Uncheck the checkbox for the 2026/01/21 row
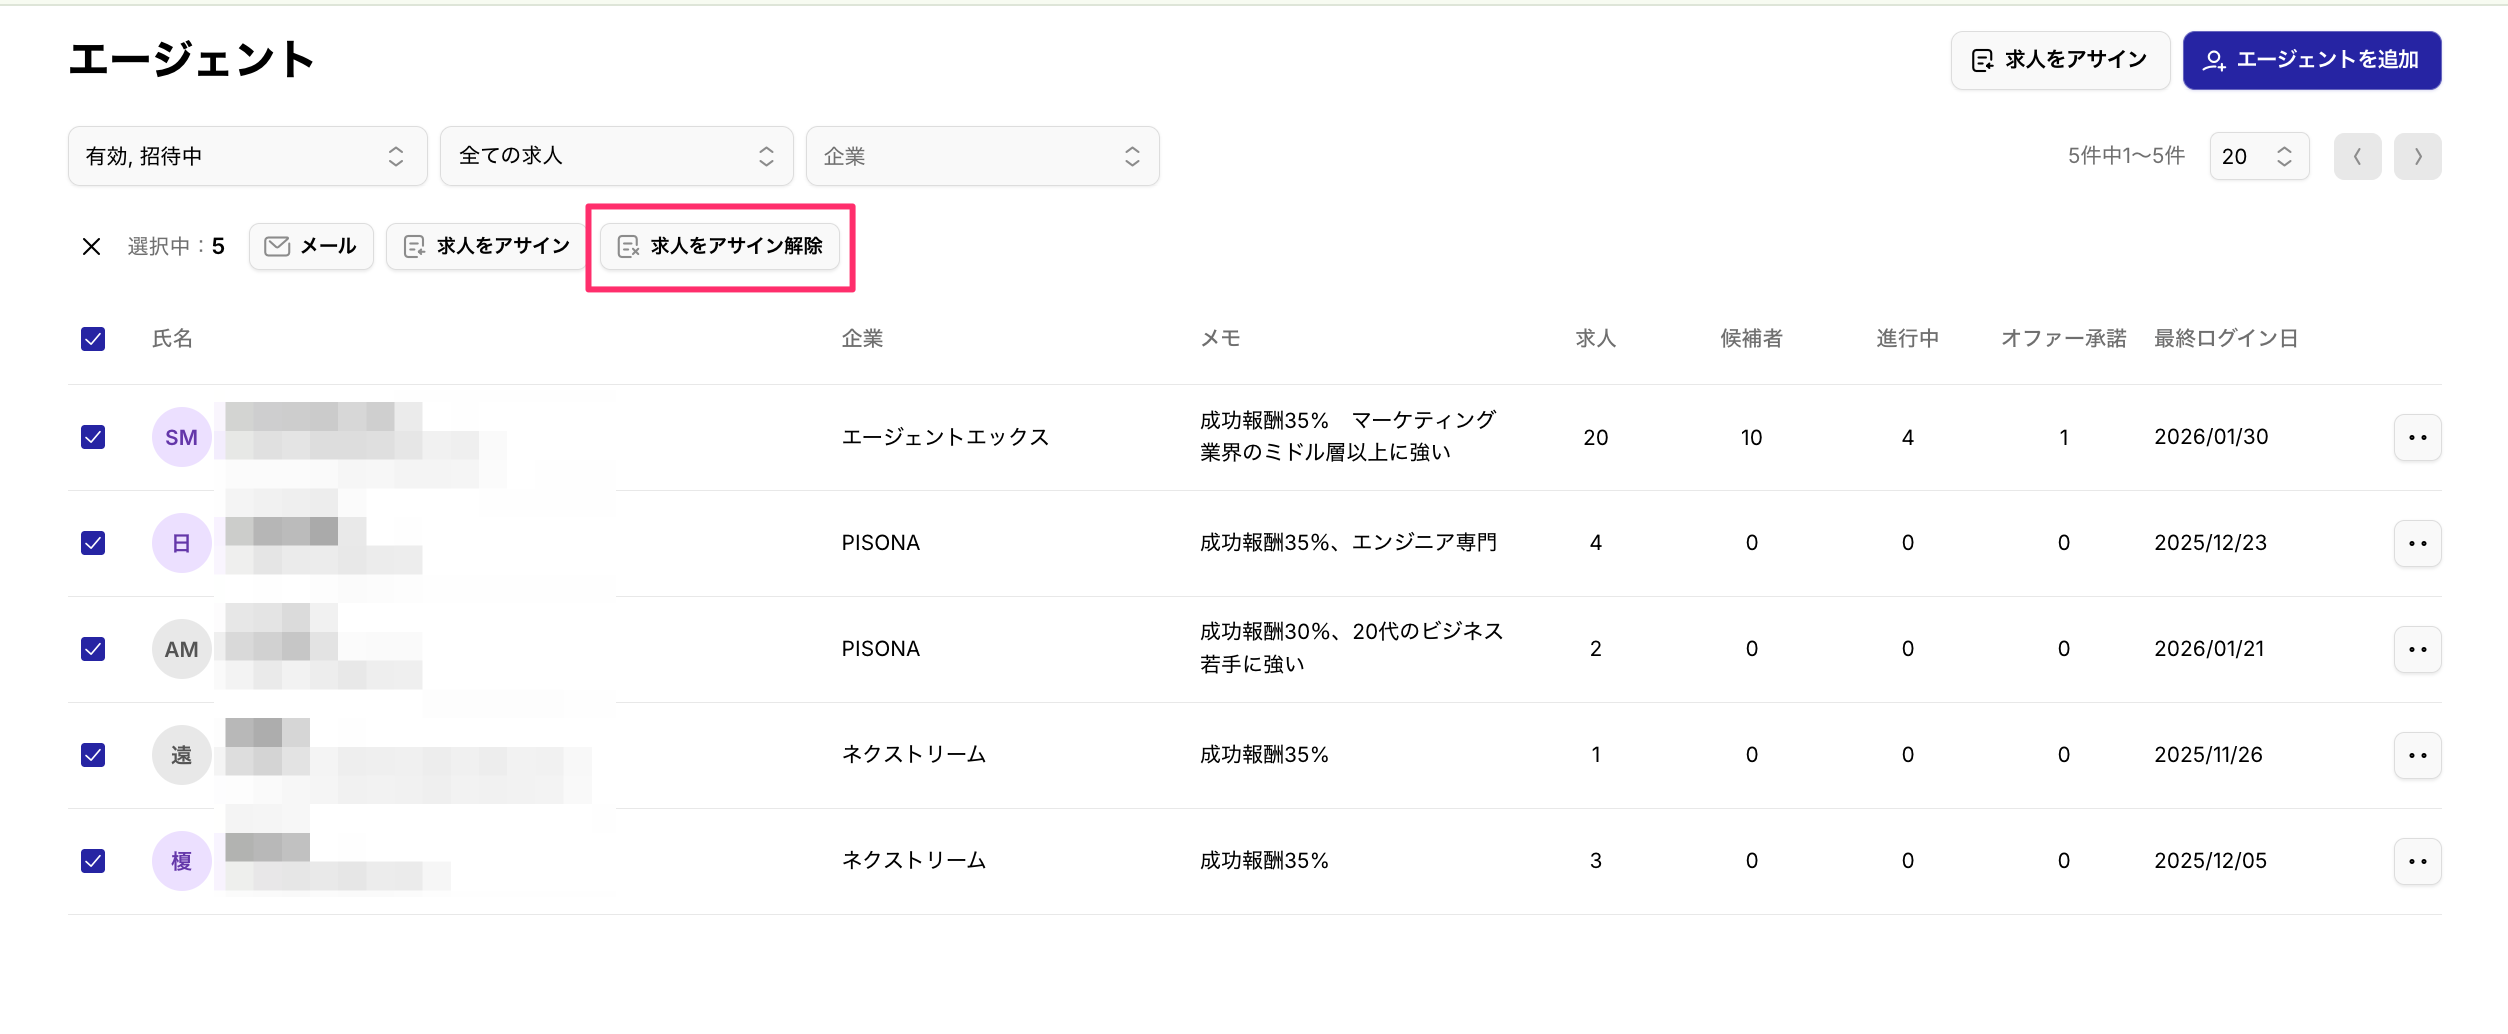This screenshot has height=1034, width=2508. tap(93, 650)
